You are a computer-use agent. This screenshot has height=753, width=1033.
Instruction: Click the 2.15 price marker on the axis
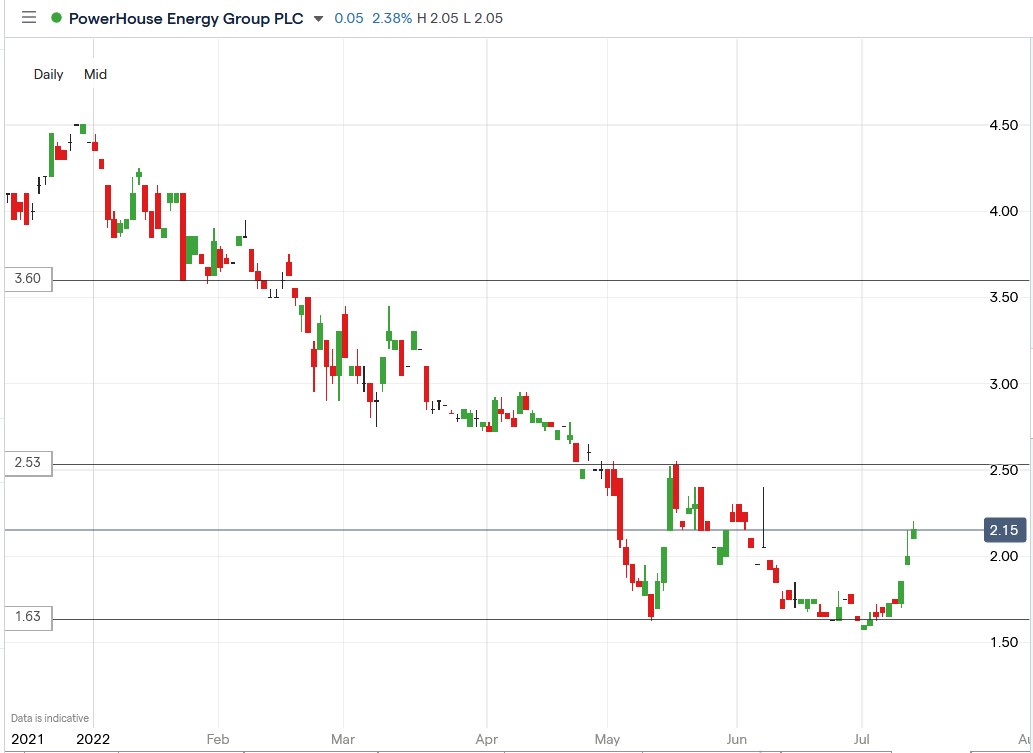pyautogui.click(x=1003, y=530)
